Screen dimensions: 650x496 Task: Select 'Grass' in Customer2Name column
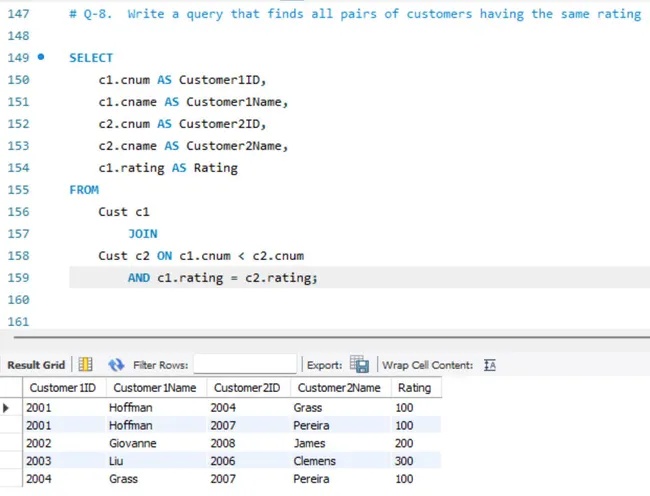[308, 408]
